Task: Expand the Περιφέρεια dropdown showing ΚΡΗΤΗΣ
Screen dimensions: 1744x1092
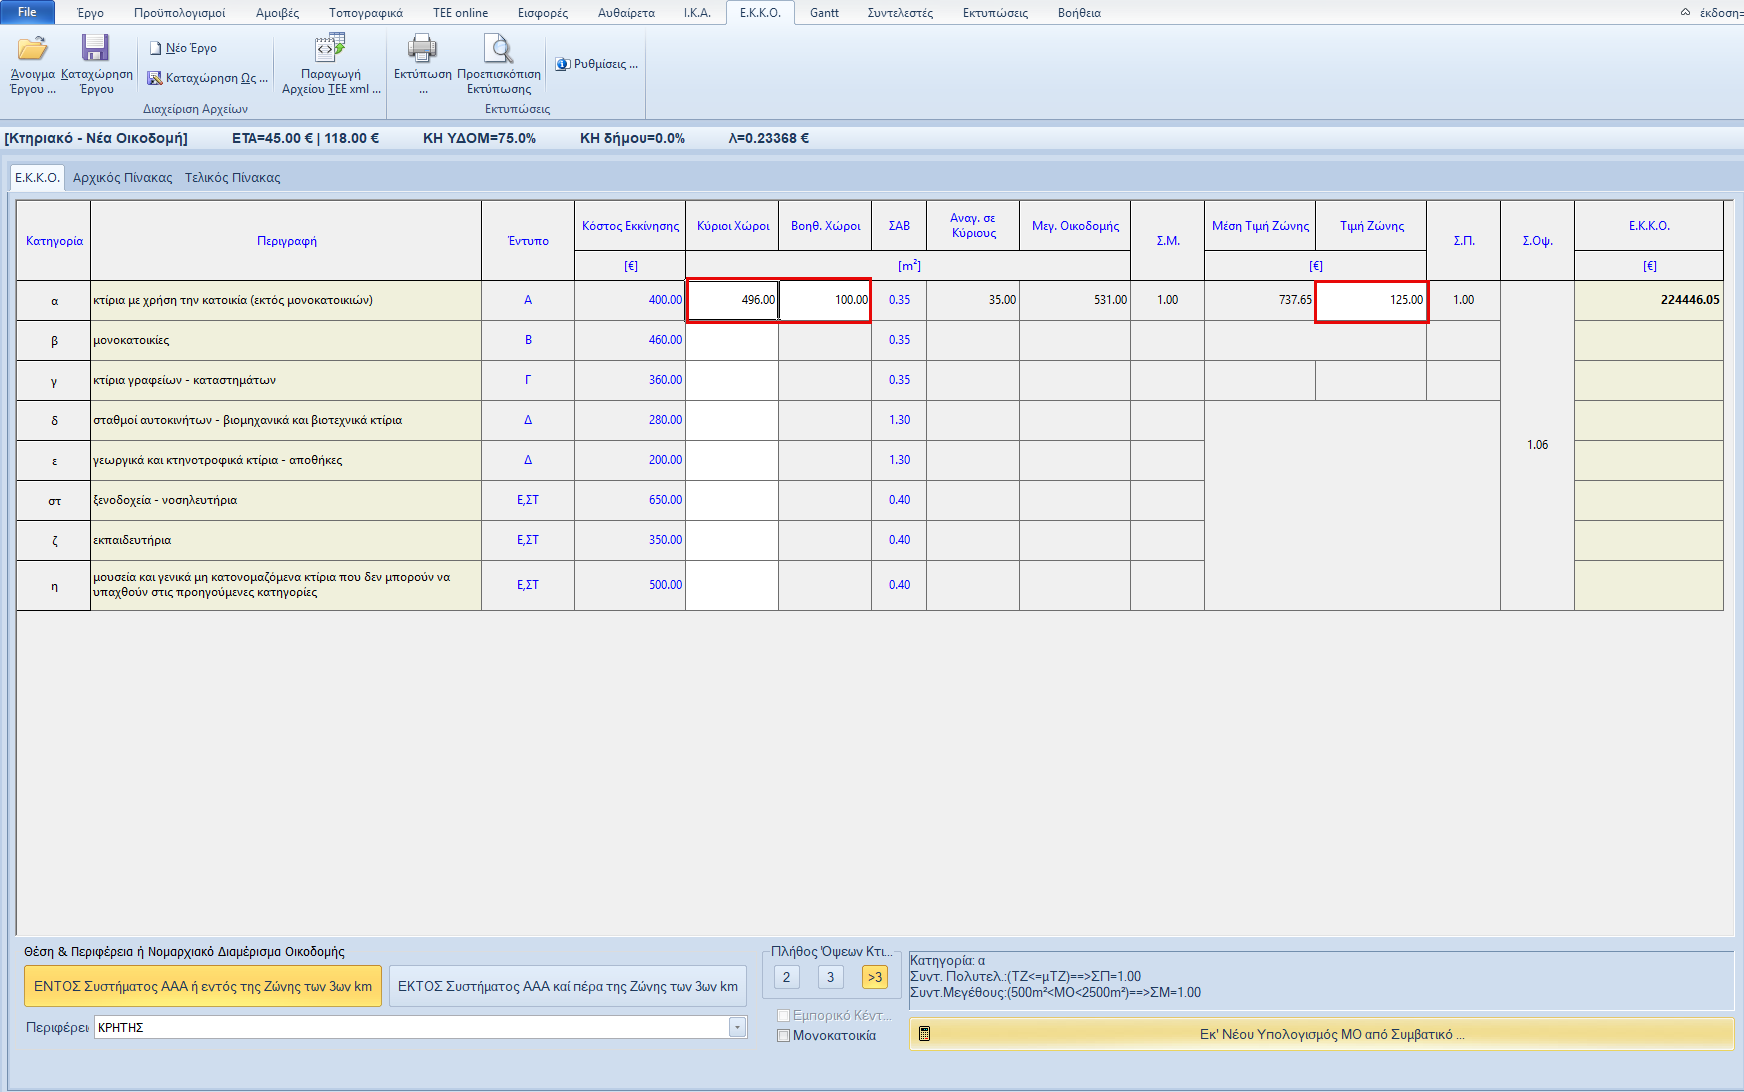Action: (x=737, y=1027)
